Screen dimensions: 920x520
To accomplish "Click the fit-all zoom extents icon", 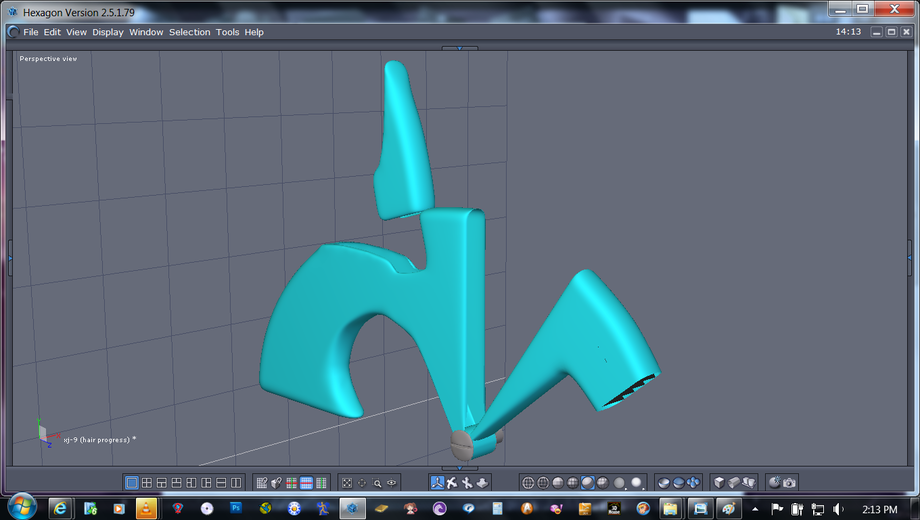I will pyautogui.click(x=347, y=483).
